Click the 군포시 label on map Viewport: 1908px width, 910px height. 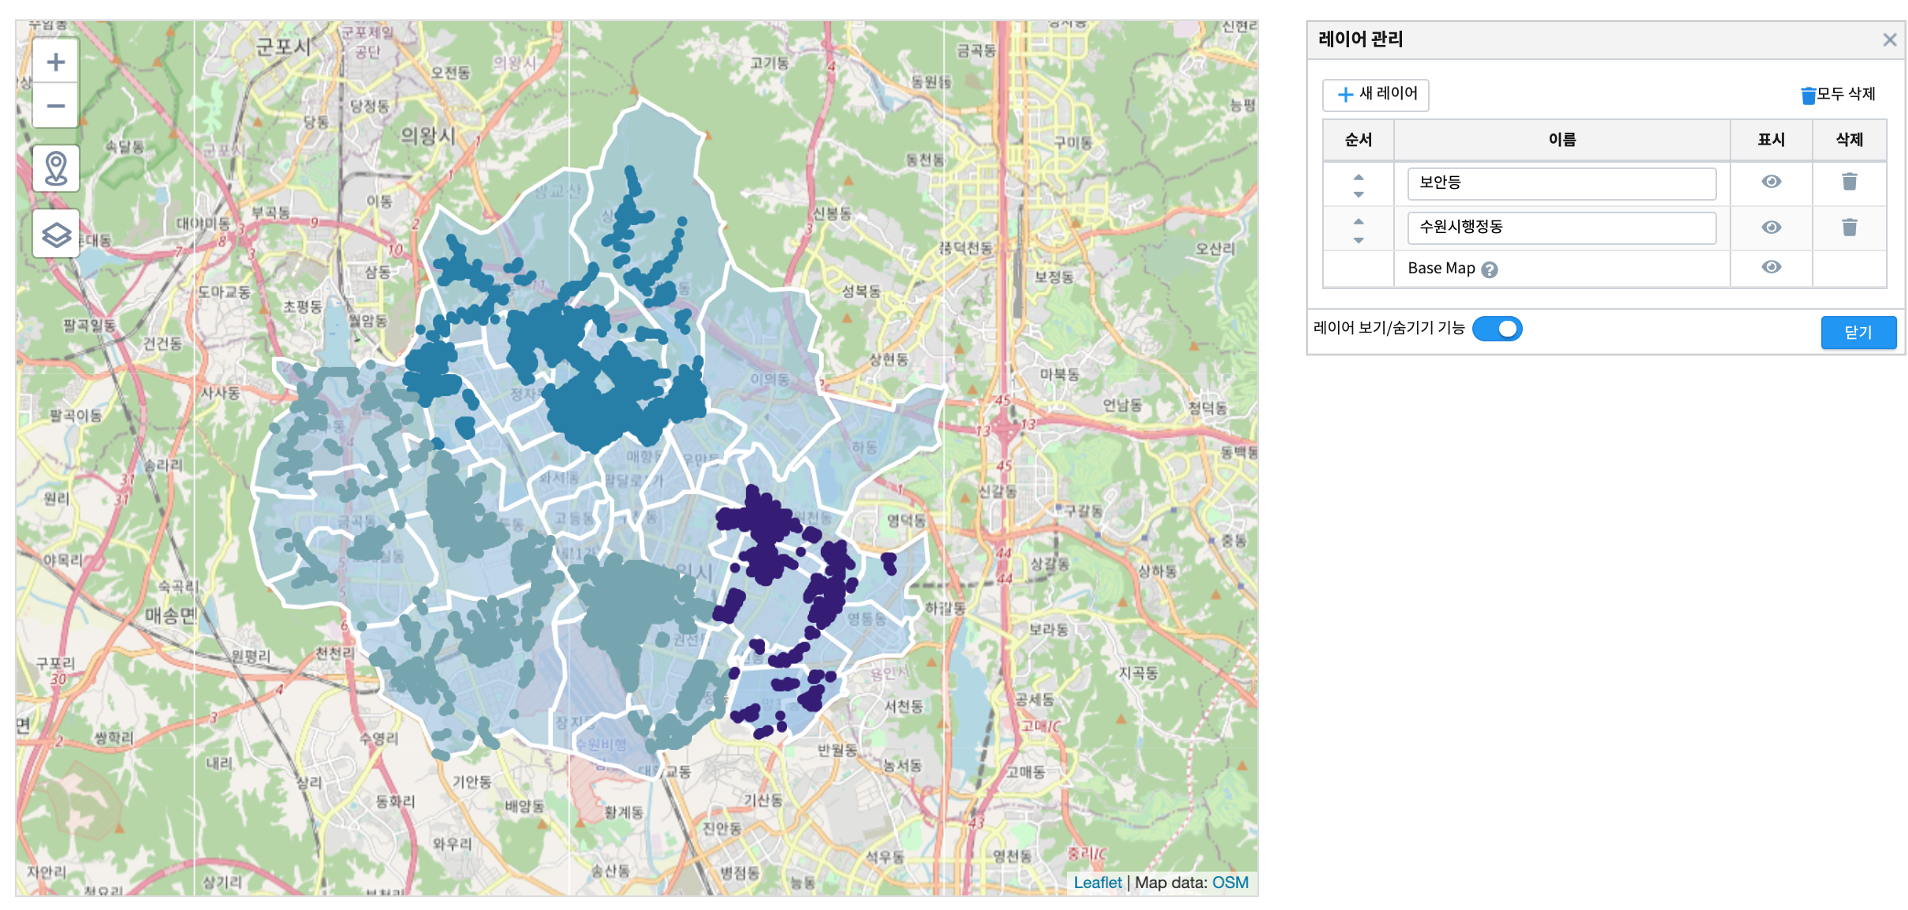point(284,47)
